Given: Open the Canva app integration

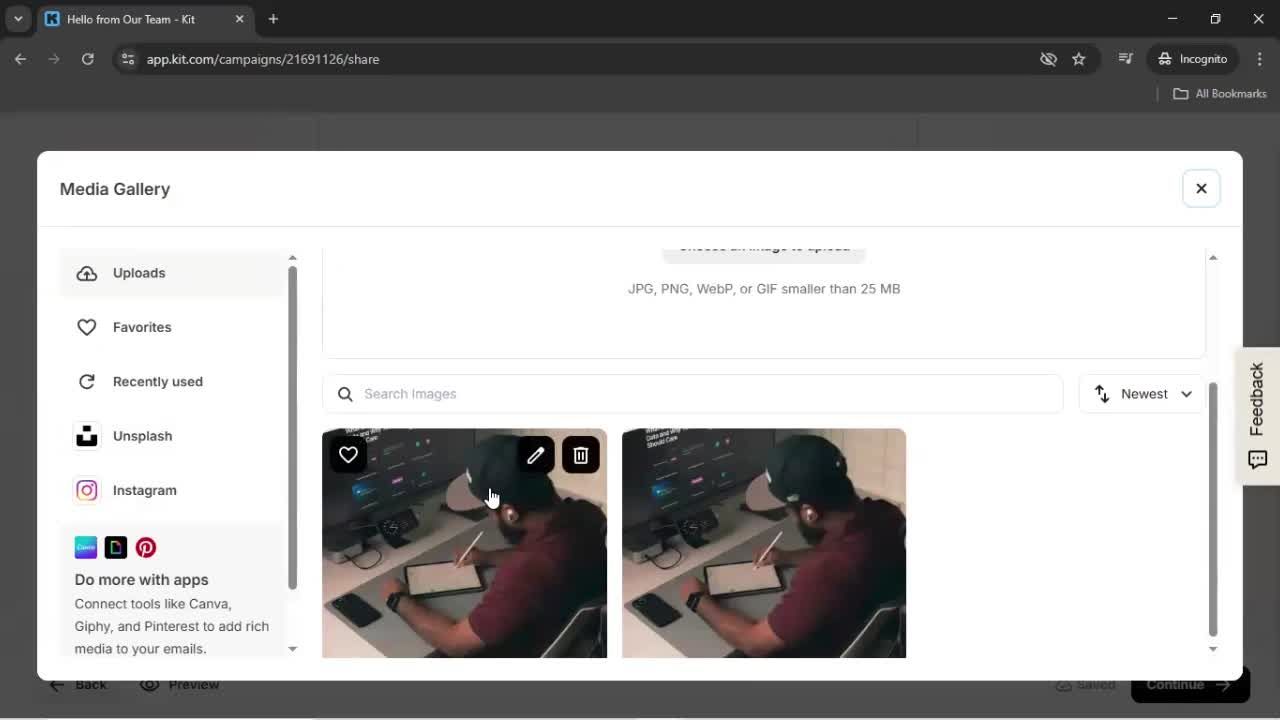Looking at the screenshot, I should [x=85, y=547].
